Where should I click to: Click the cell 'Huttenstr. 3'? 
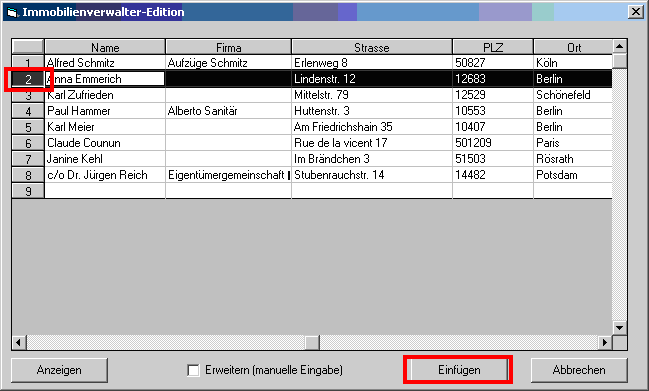click(x=372, y=111)
